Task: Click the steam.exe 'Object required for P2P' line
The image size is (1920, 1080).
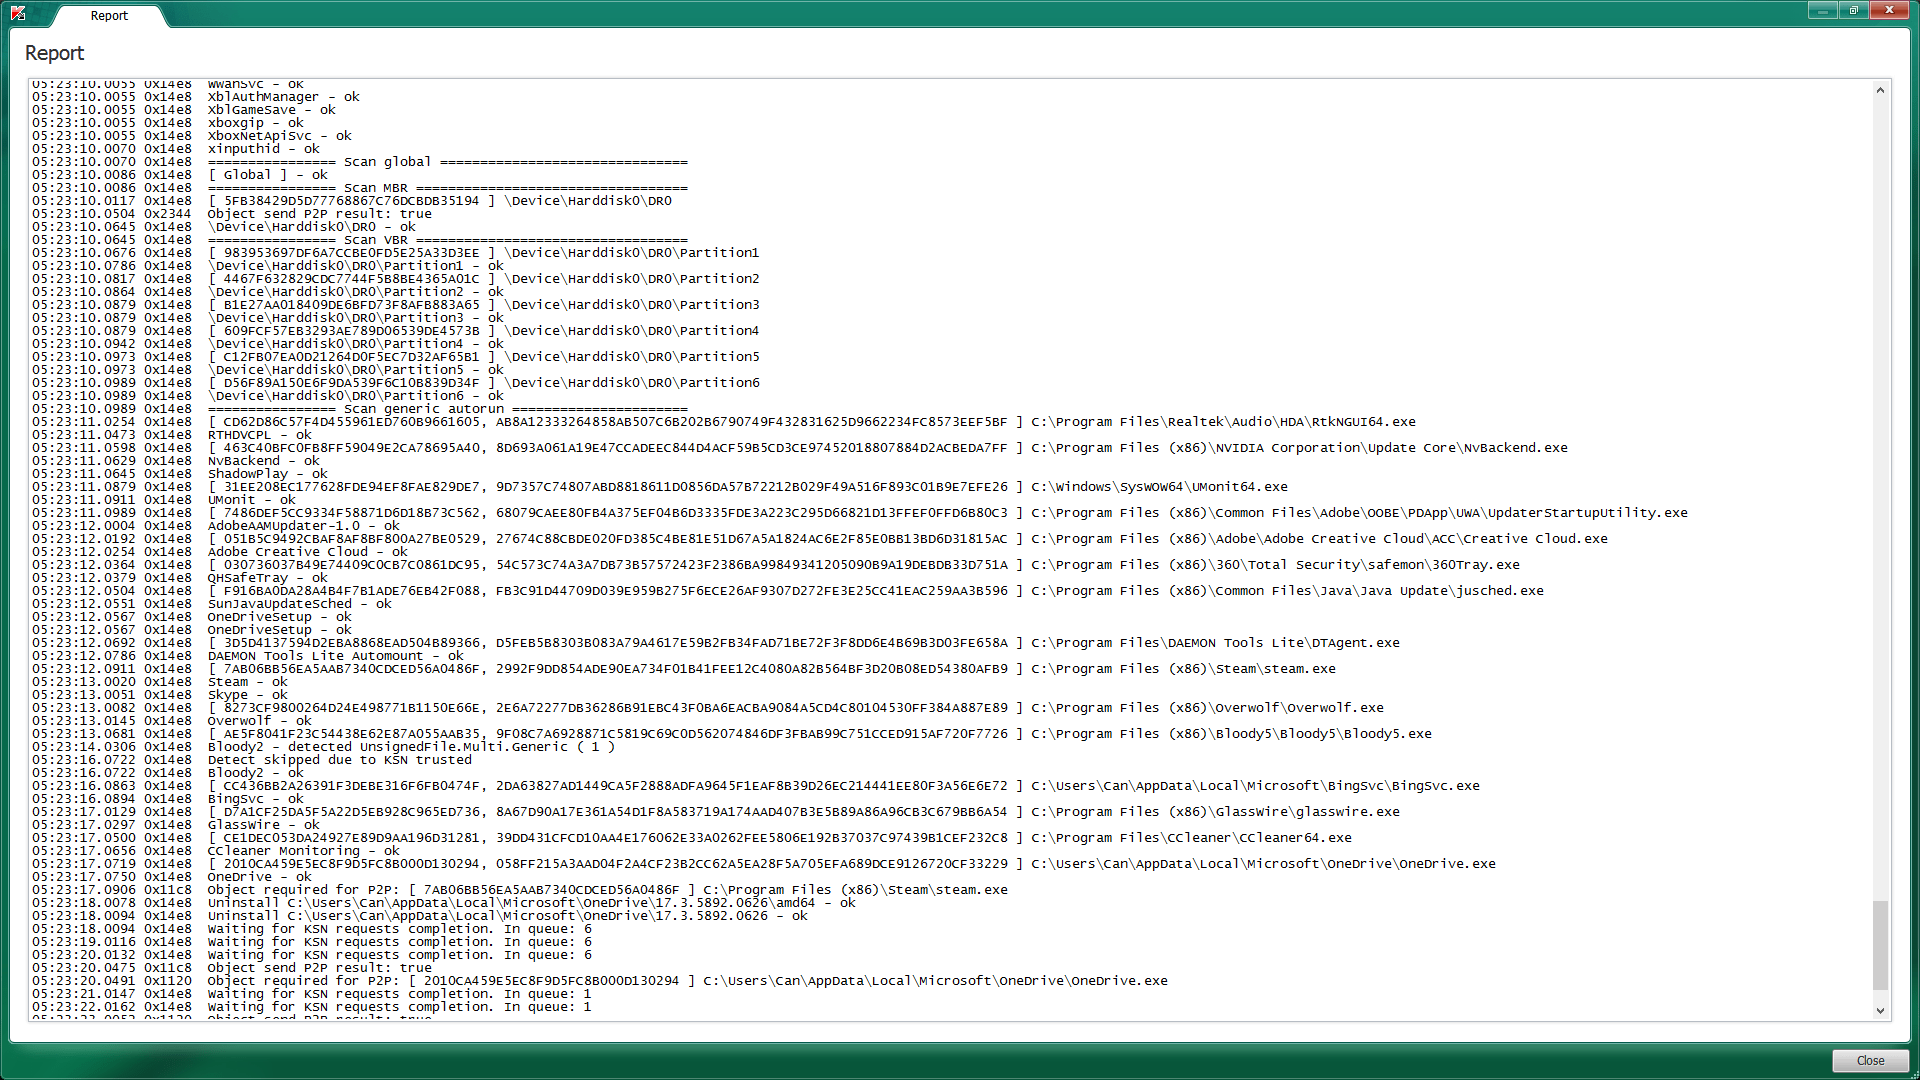Action: click(607, 890)
